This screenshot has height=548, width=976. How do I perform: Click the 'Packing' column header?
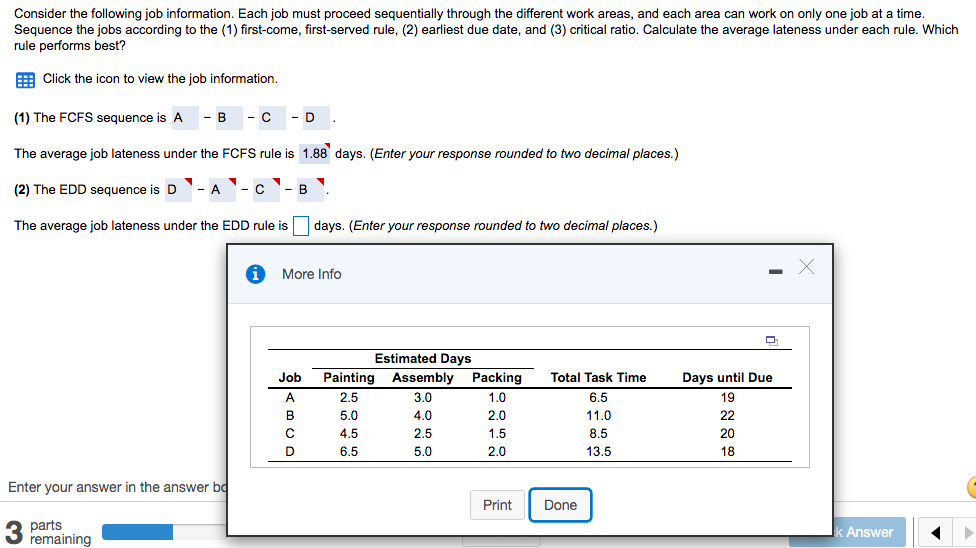(x=497, y=377)
